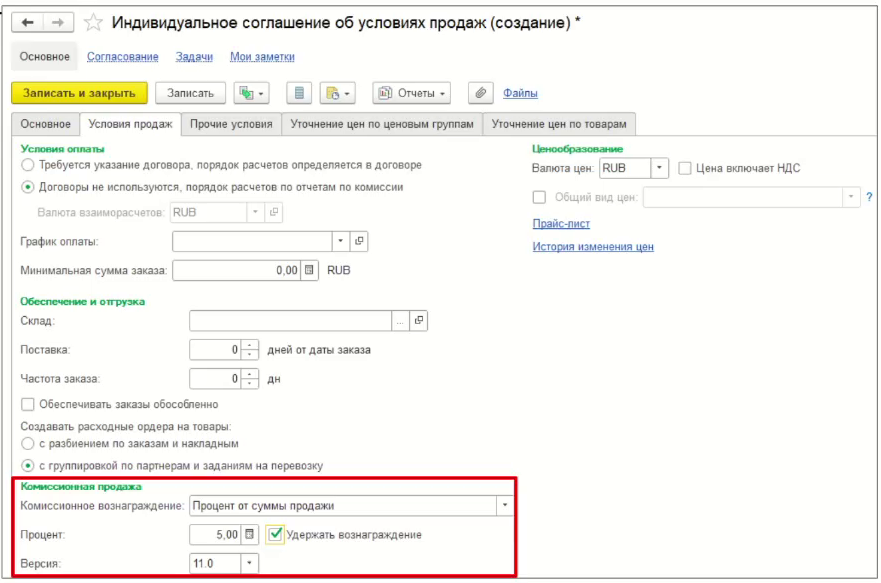Adjust the Поставка days spinner
The image size is (881, 583).
click(x=249, y=350)
